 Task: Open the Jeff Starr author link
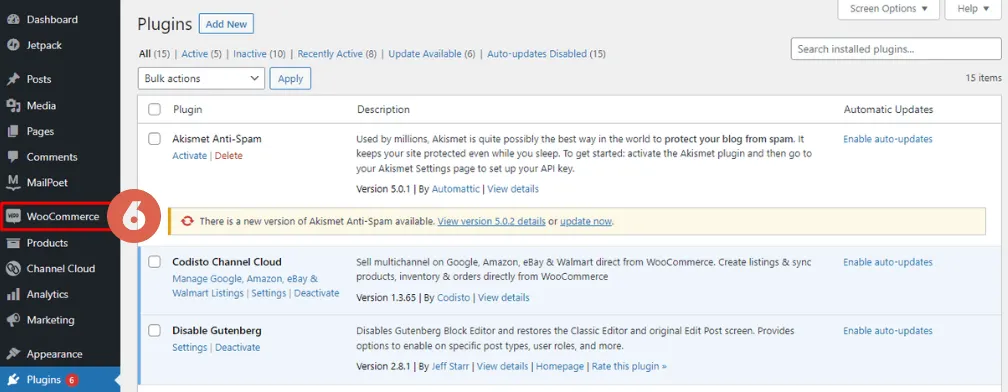[449, 366]
